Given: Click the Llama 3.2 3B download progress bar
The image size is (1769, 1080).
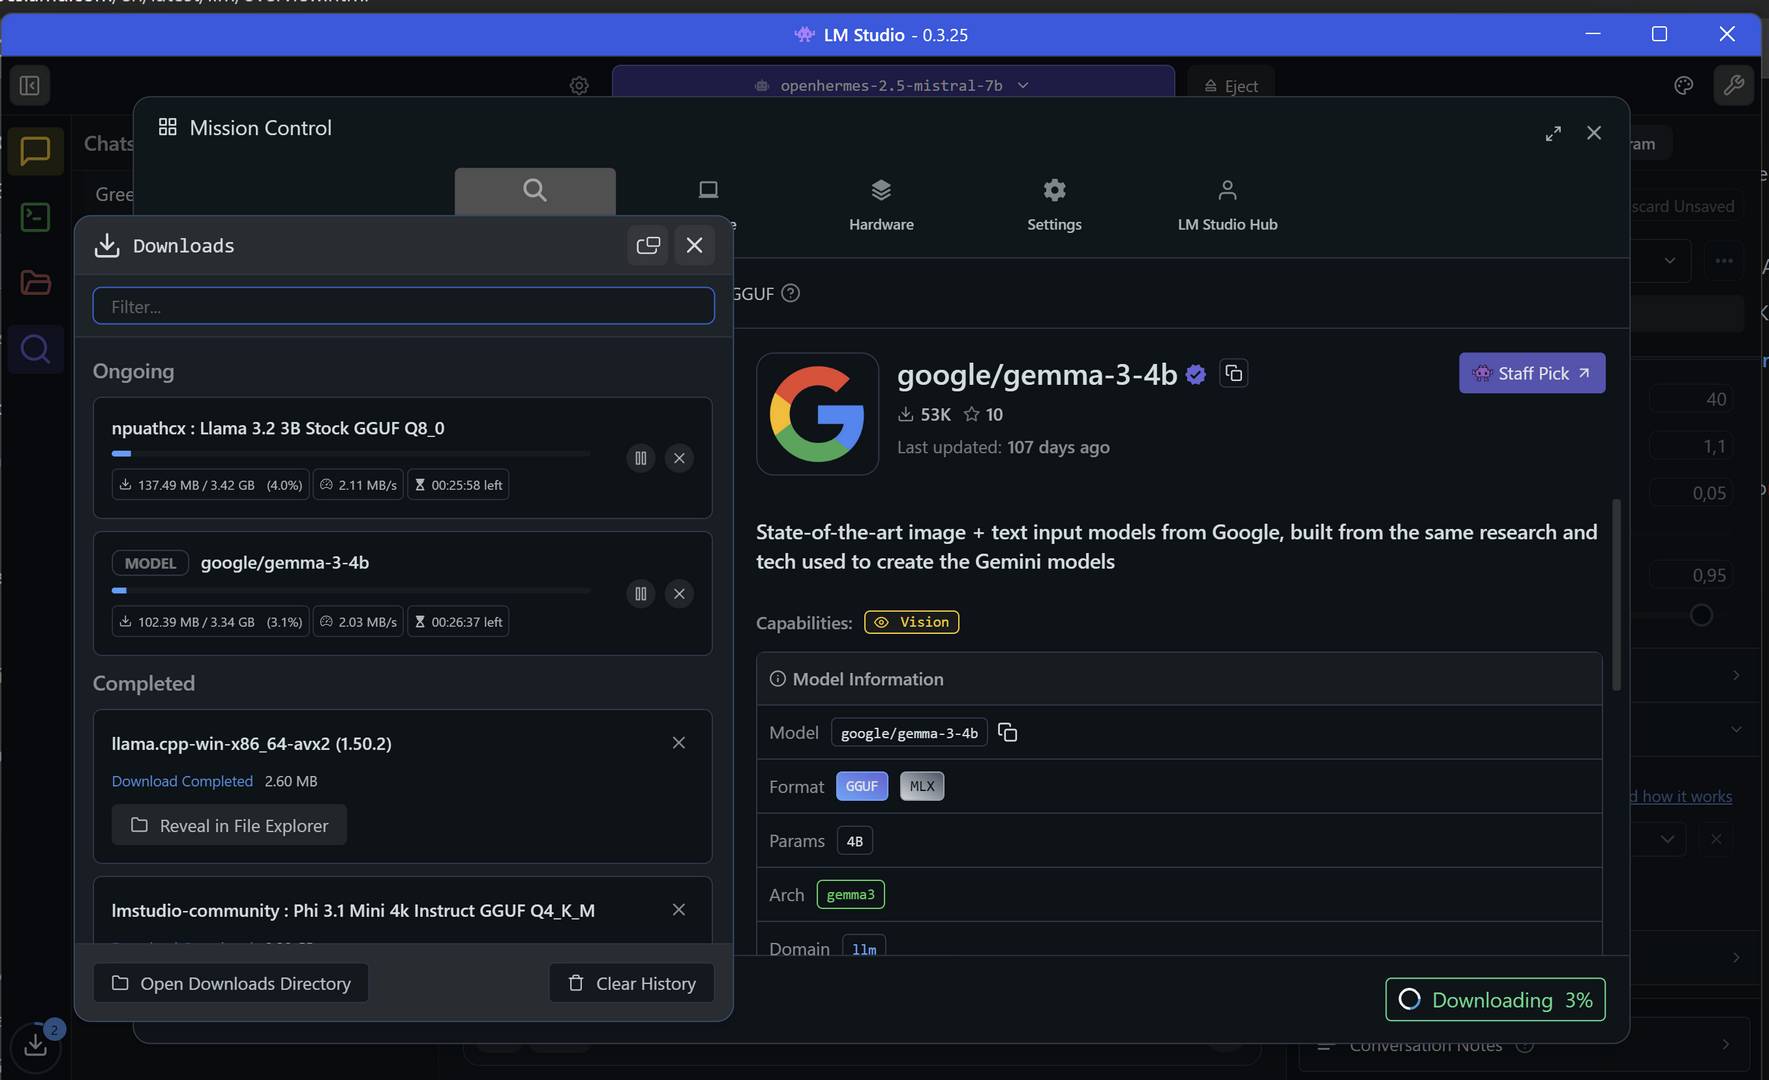Looking at the screenshot, I should (351, 453).
